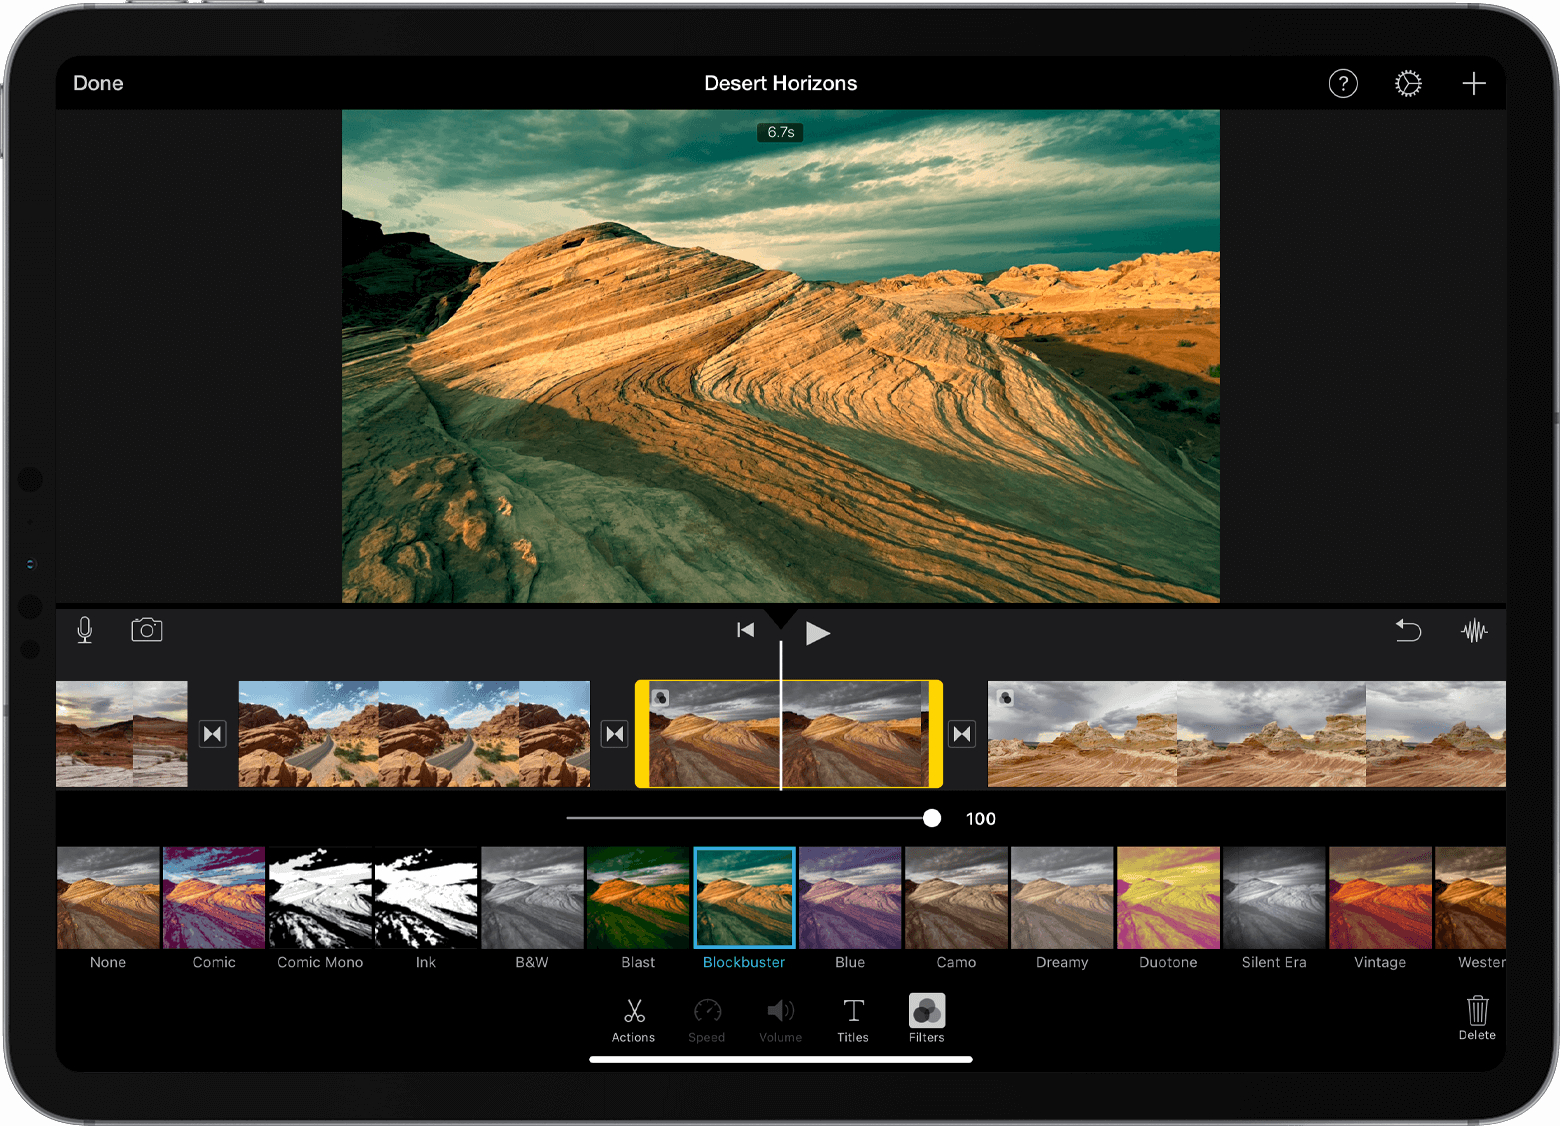
Task: Switch to the Titles tab
Action: 853,1020
